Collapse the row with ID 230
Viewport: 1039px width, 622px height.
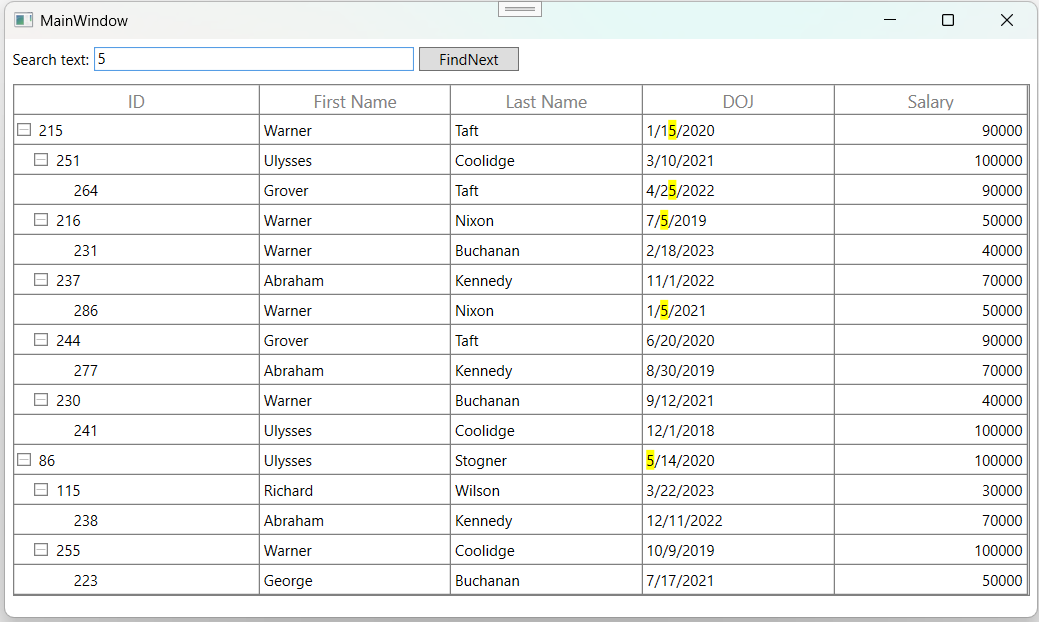pos(41,399)
